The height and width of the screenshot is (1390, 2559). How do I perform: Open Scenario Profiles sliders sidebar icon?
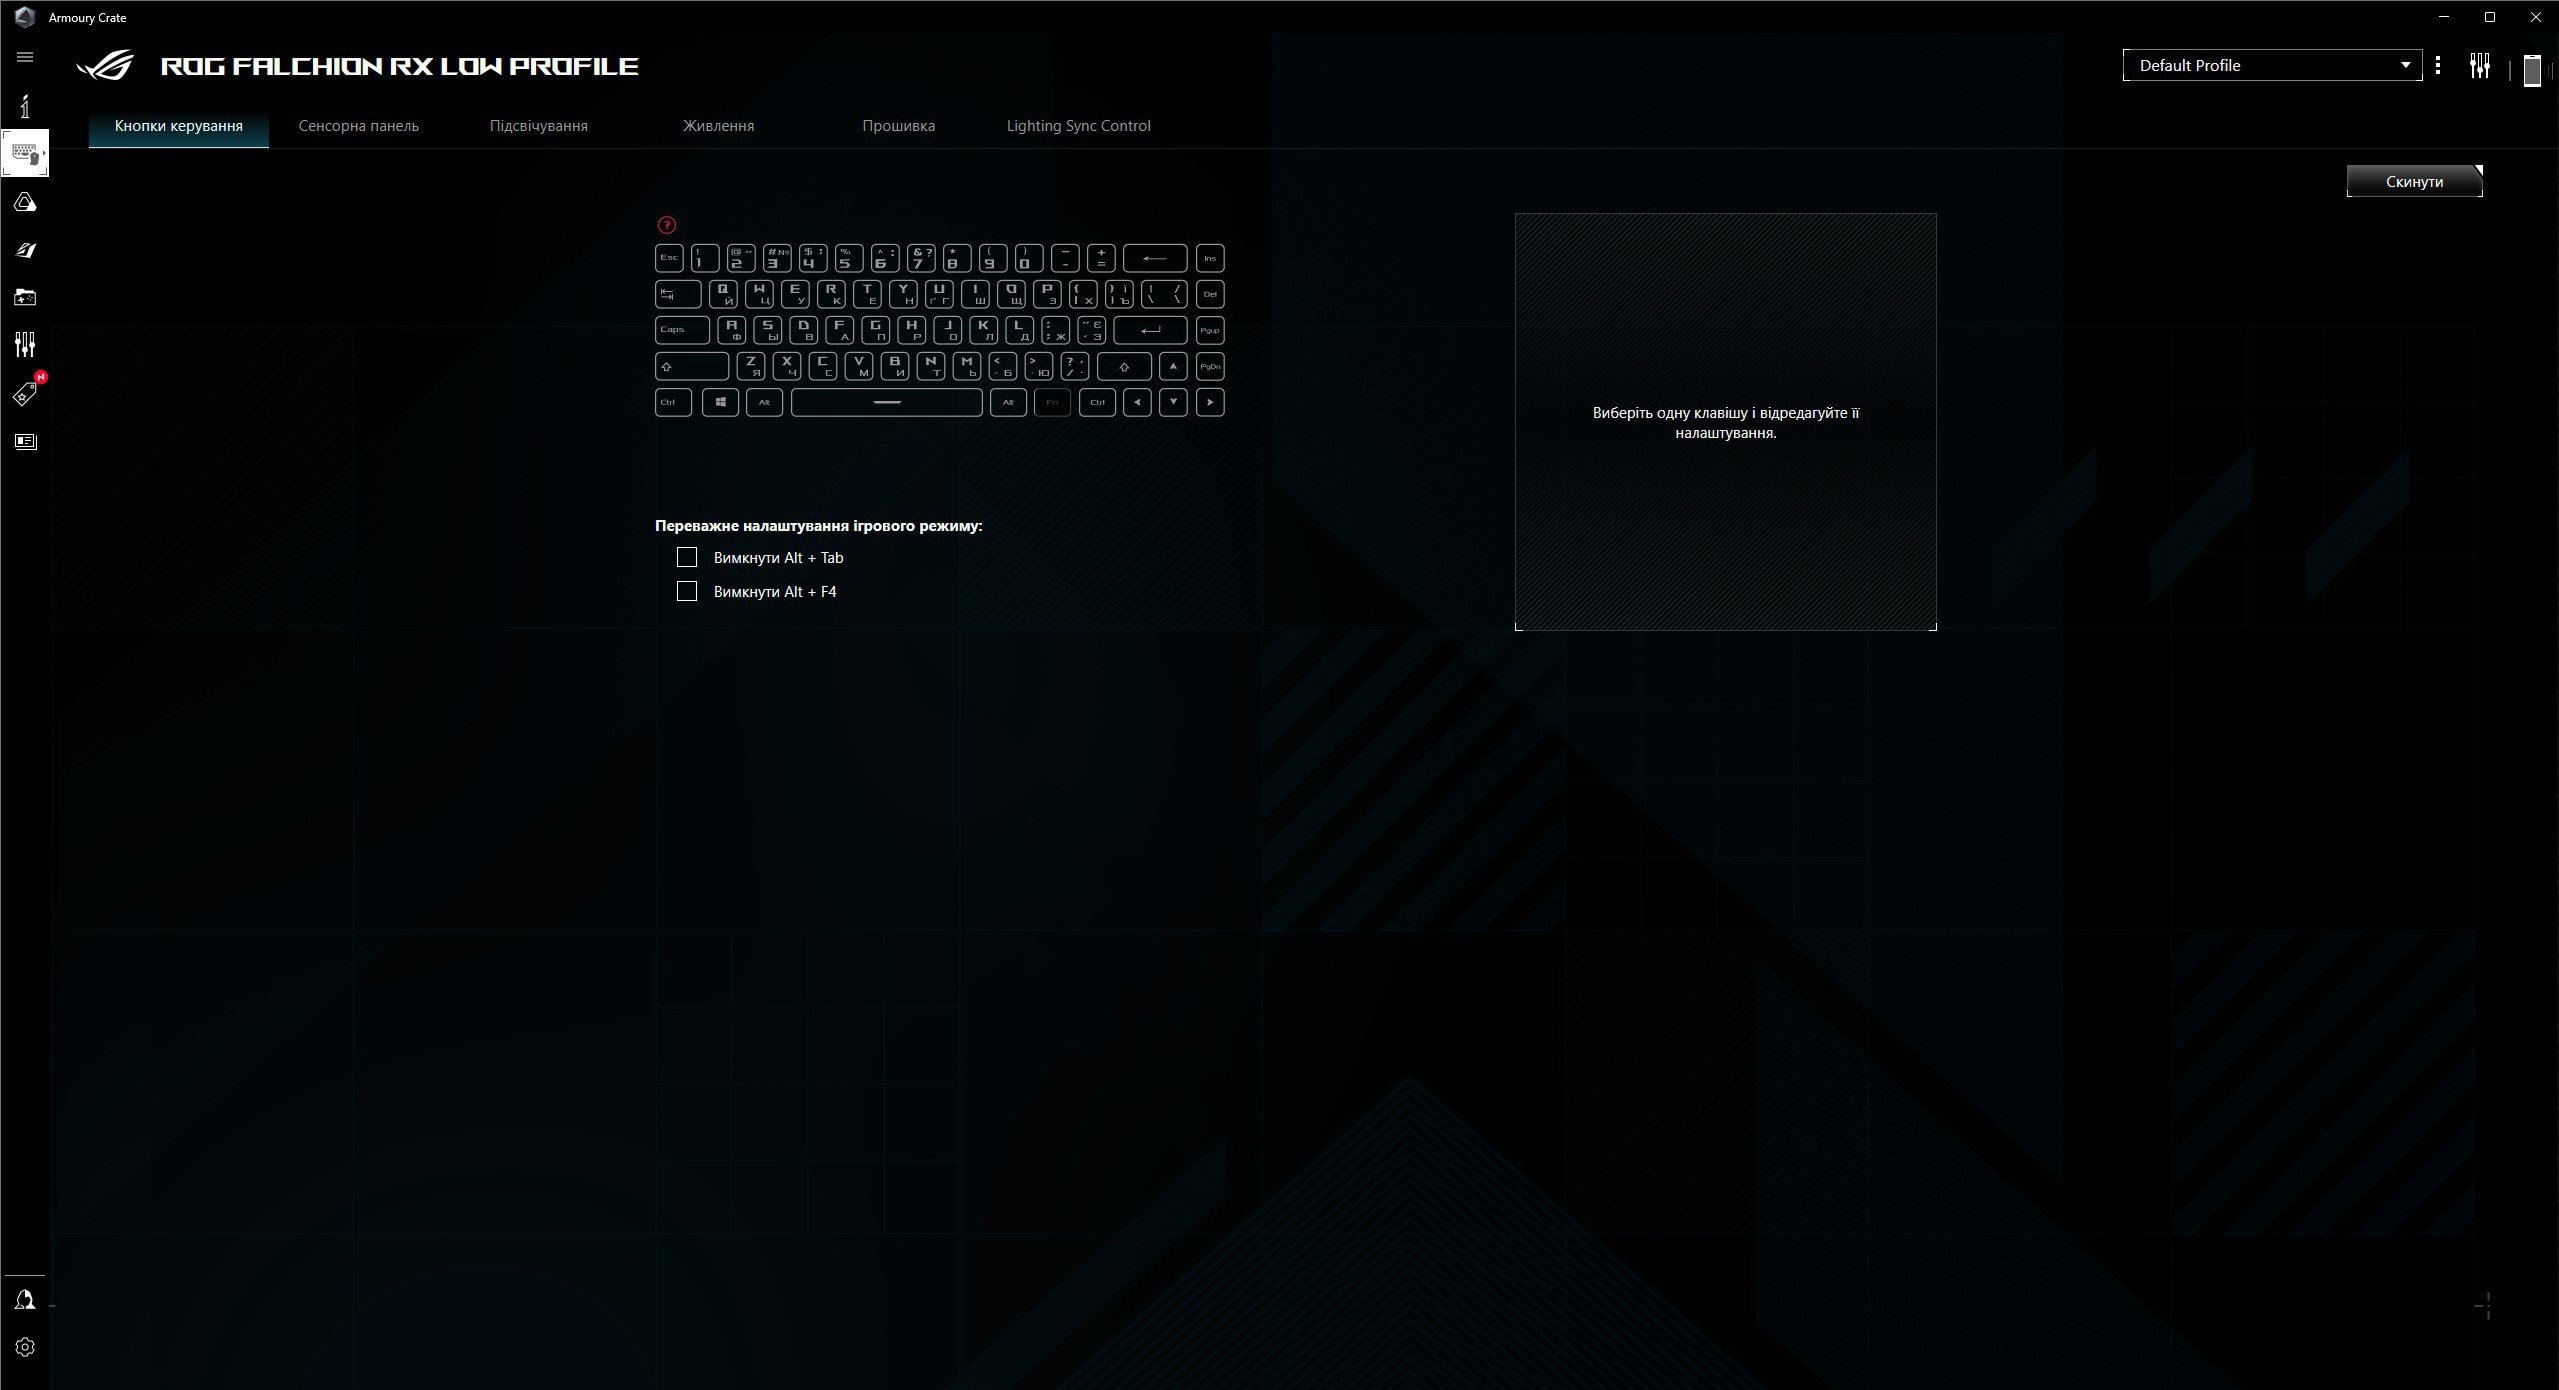[x=25, y=345]
